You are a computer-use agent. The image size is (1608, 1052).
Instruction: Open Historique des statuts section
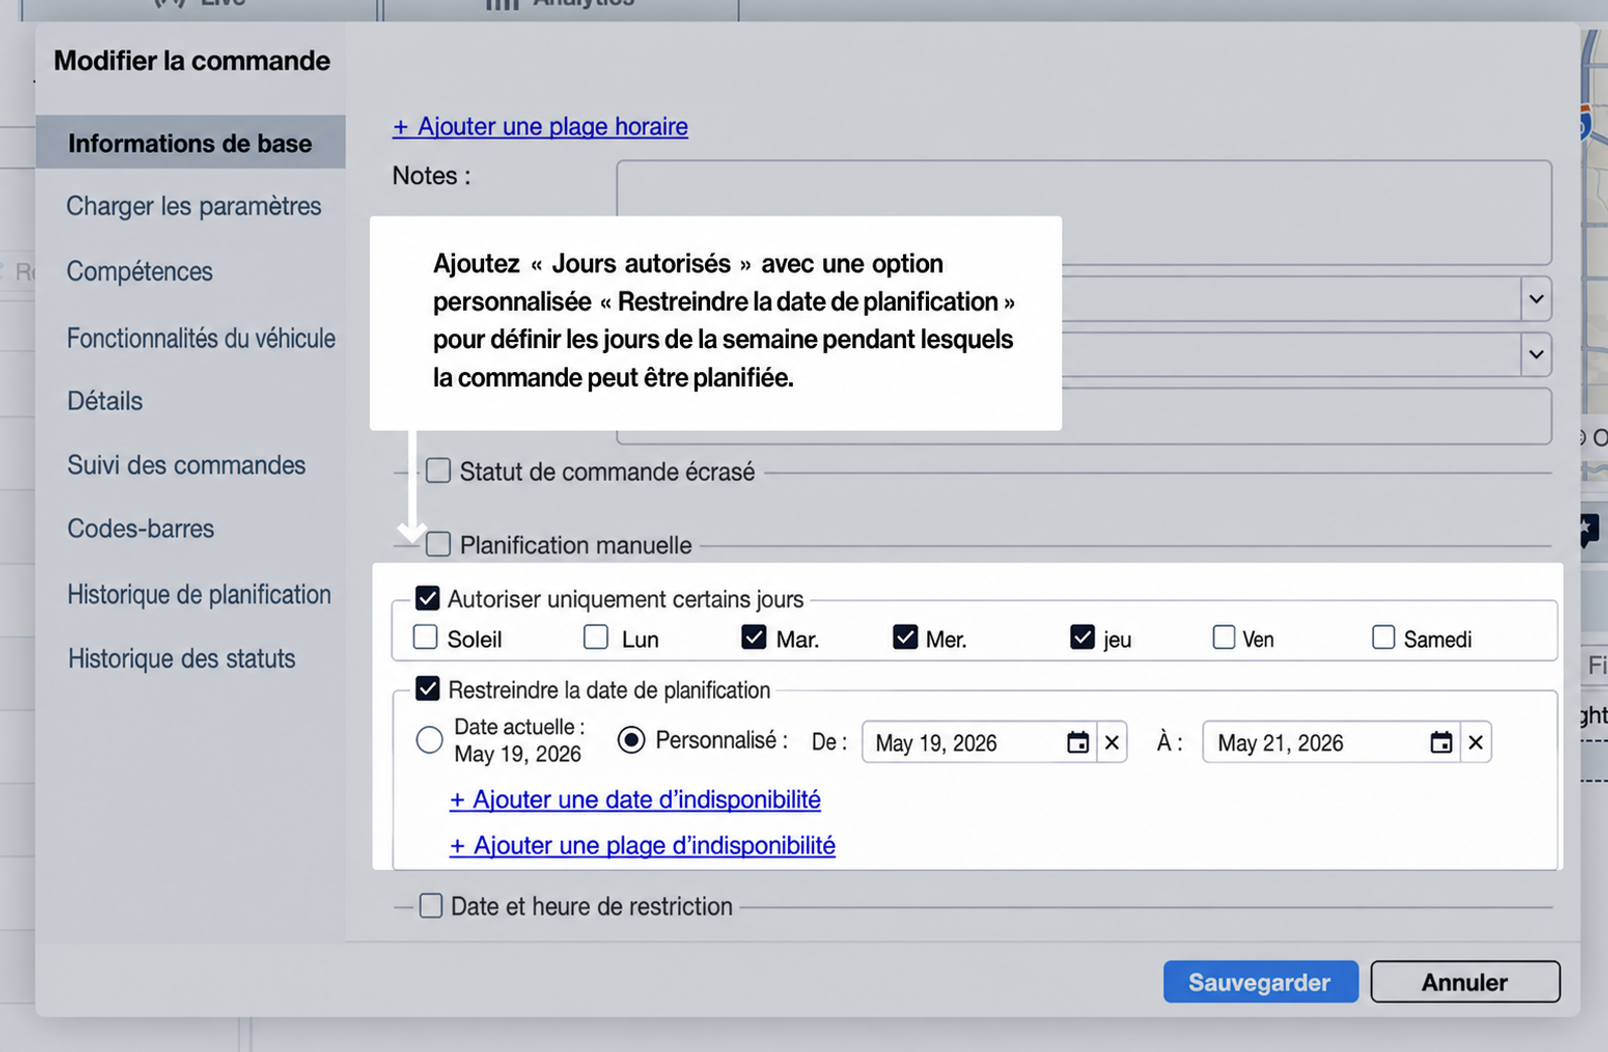coord(182,658)
